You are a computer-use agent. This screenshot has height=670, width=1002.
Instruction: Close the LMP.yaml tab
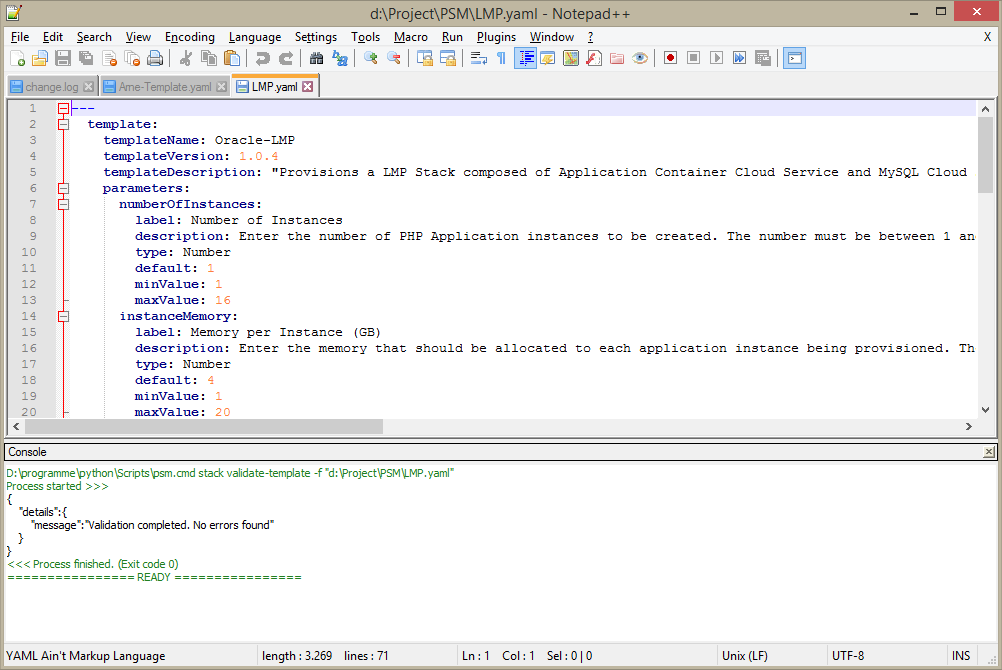coord(308,87)
